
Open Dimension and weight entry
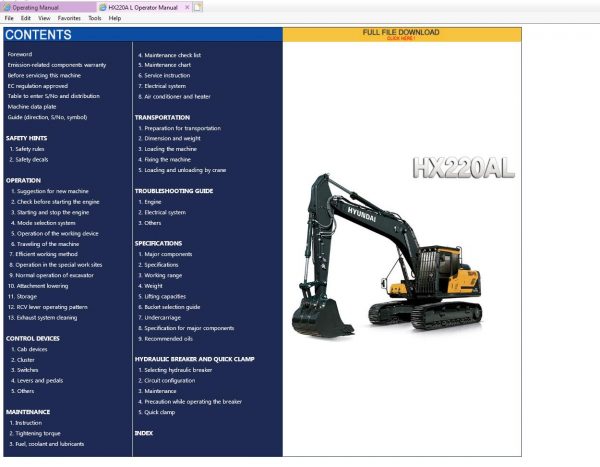coord(170,139)
